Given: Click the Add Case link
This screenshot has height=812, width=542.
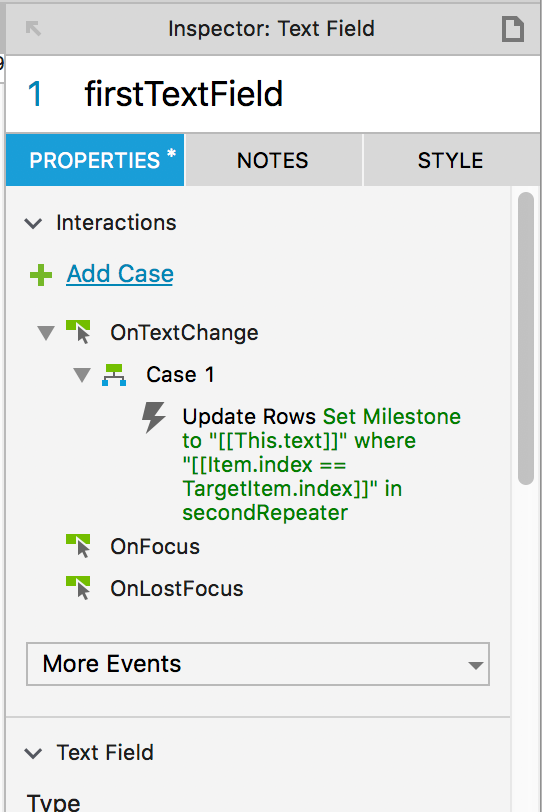Looking at the screenshot, I should click(x=120, y=274).
